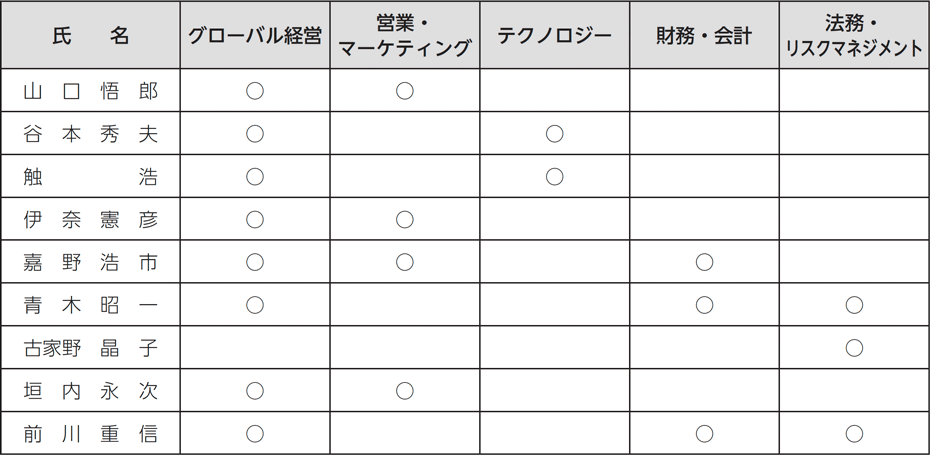Click the name 古家野晶子
Screen dimensions: 930x455
[x=90, y=348]
